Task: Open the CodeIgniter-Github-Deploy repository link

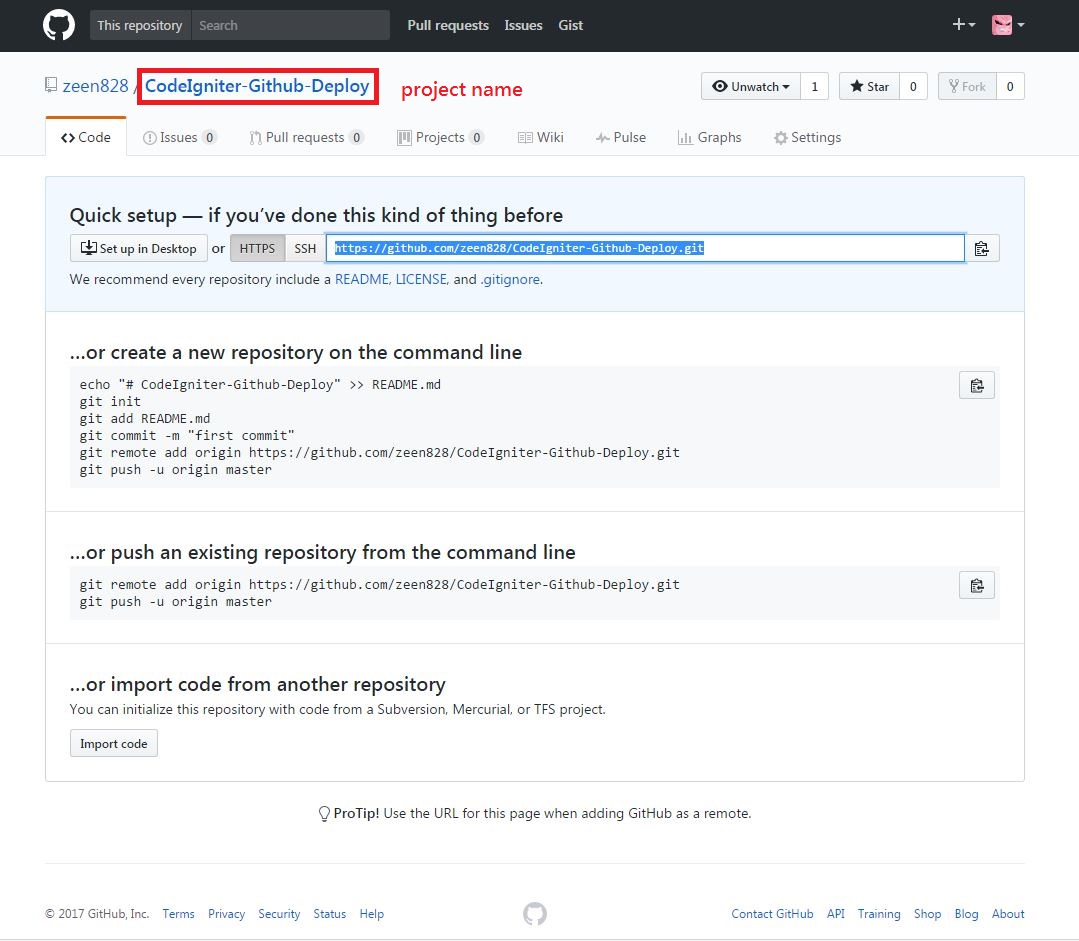Action: (x=257, y=86)
